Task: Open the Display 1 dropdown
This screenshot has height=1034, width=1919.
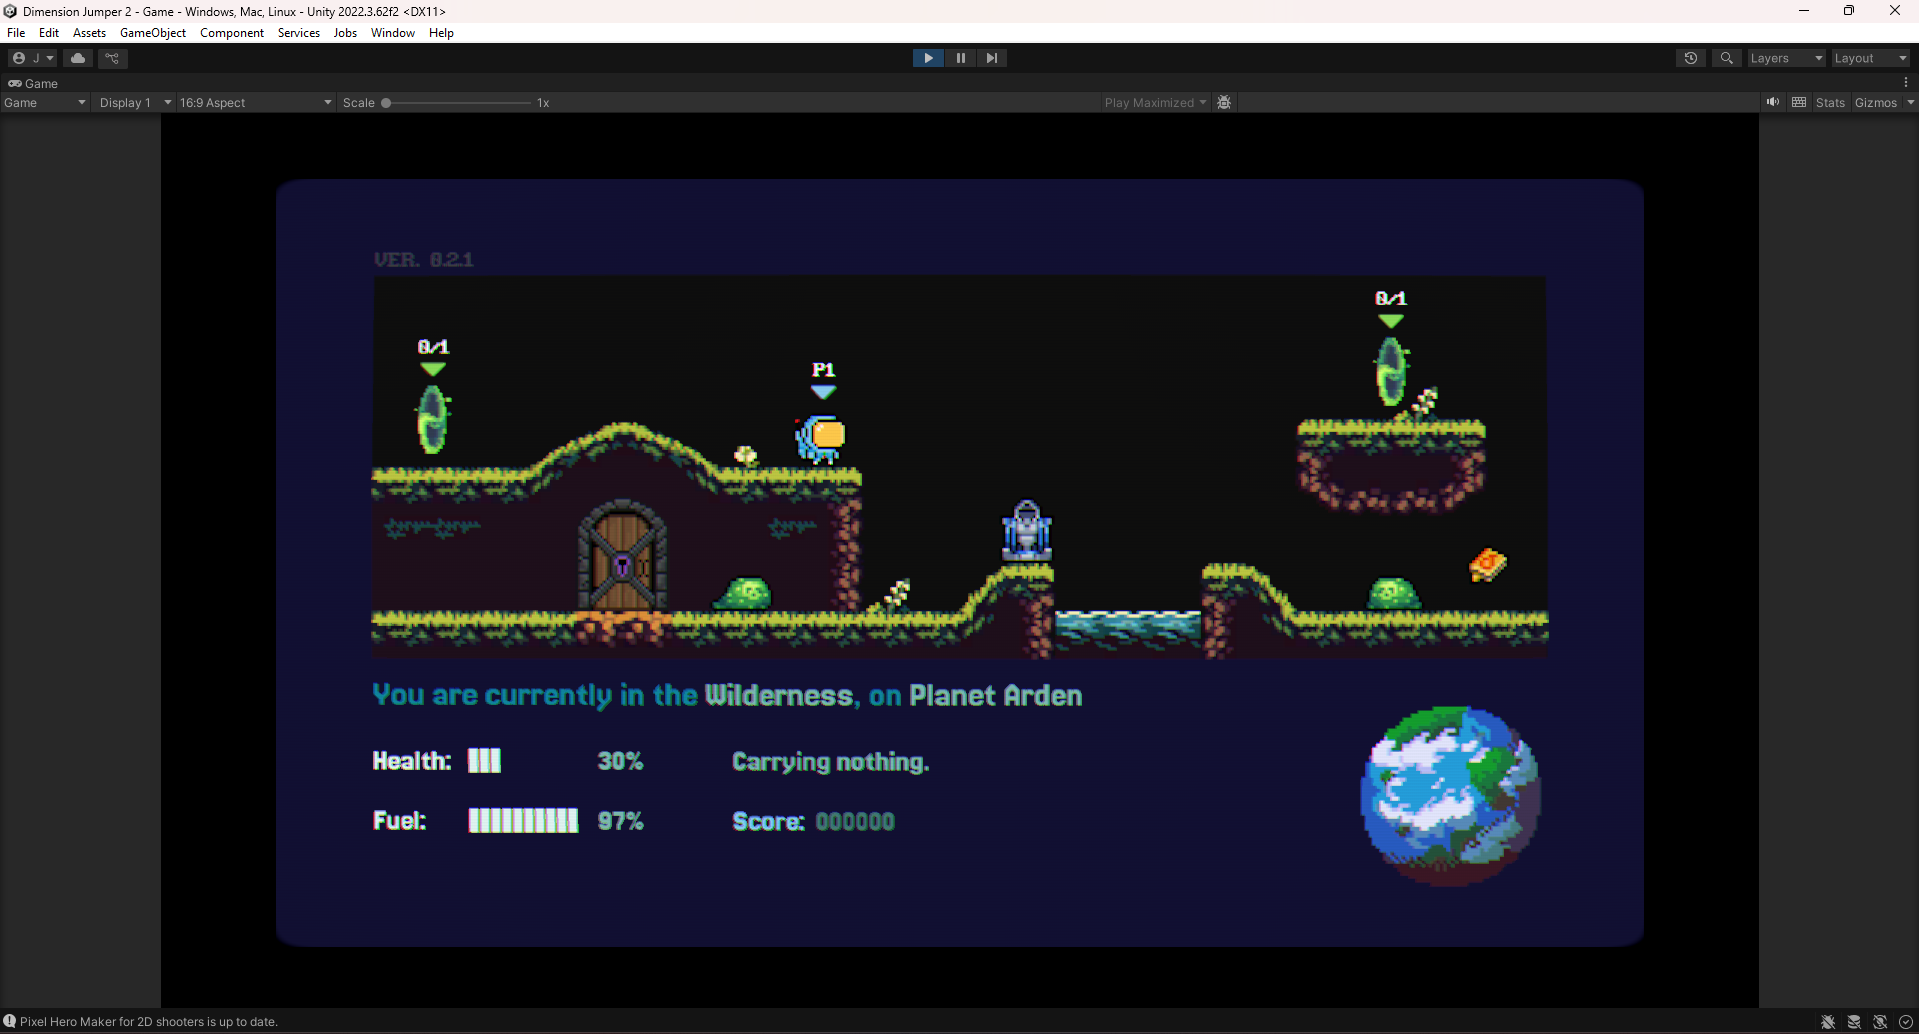Action: 135,102
